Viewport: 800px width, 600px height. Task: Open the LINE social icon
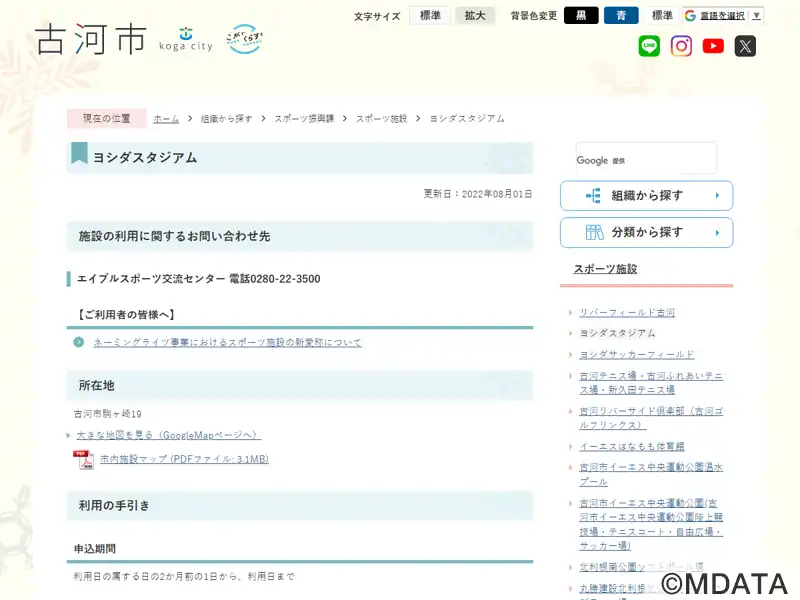click(650, 46)
